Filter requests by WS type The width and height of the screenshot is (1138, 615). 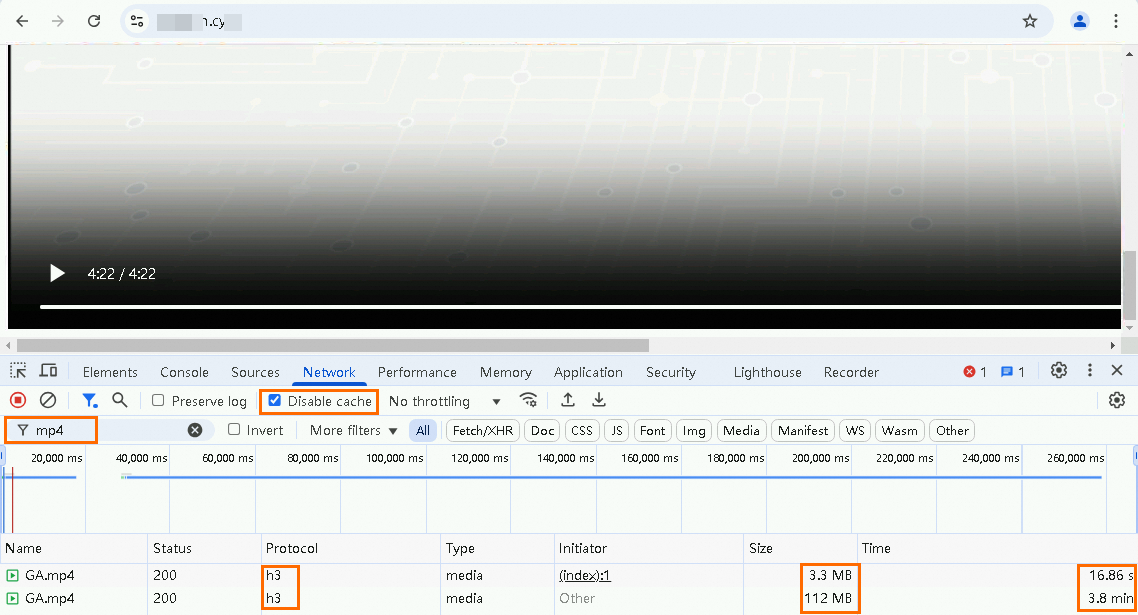click(855, 431)
